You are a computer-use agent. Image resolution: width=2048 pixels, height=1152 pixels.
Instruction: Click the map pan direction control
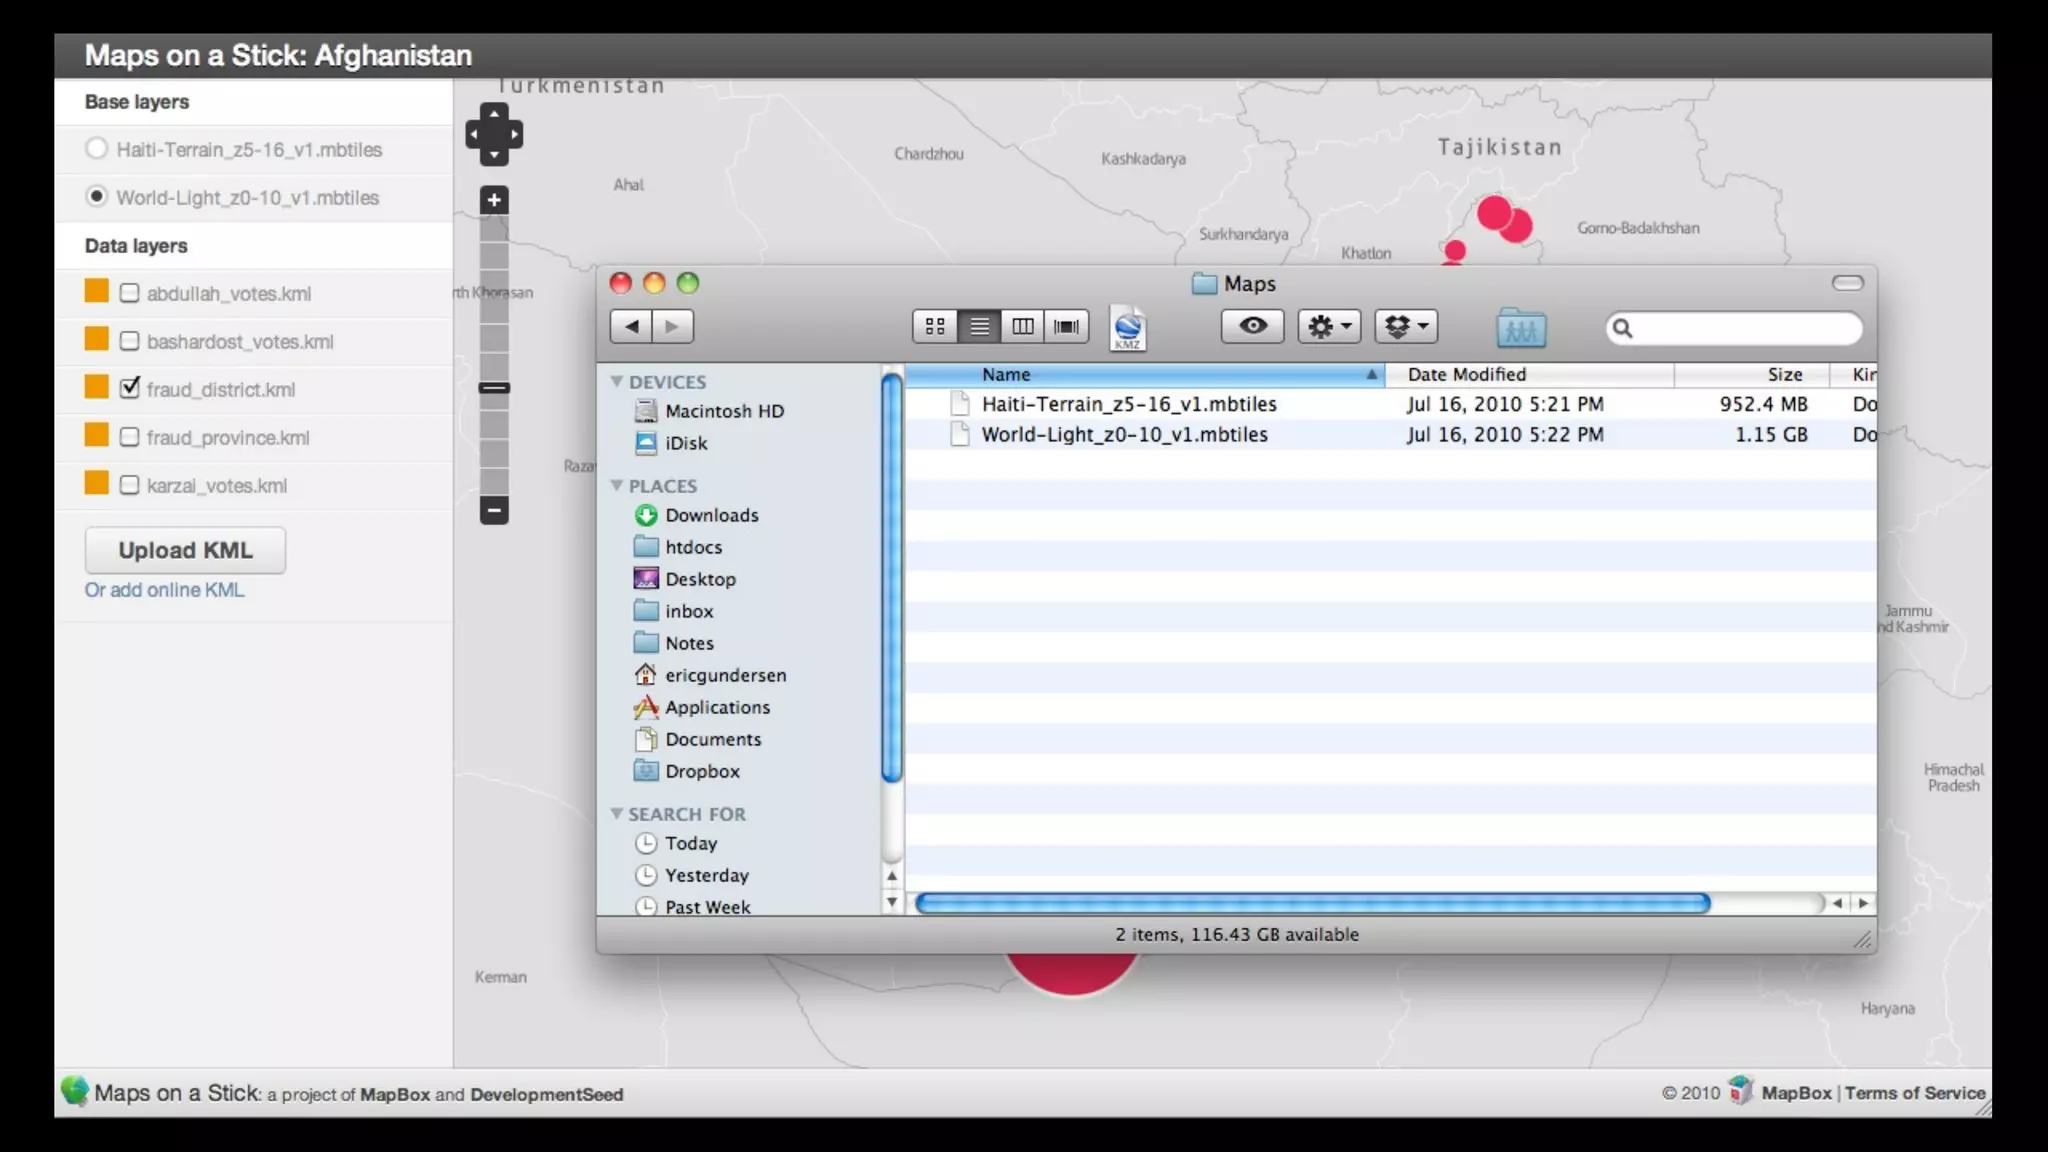494,134
